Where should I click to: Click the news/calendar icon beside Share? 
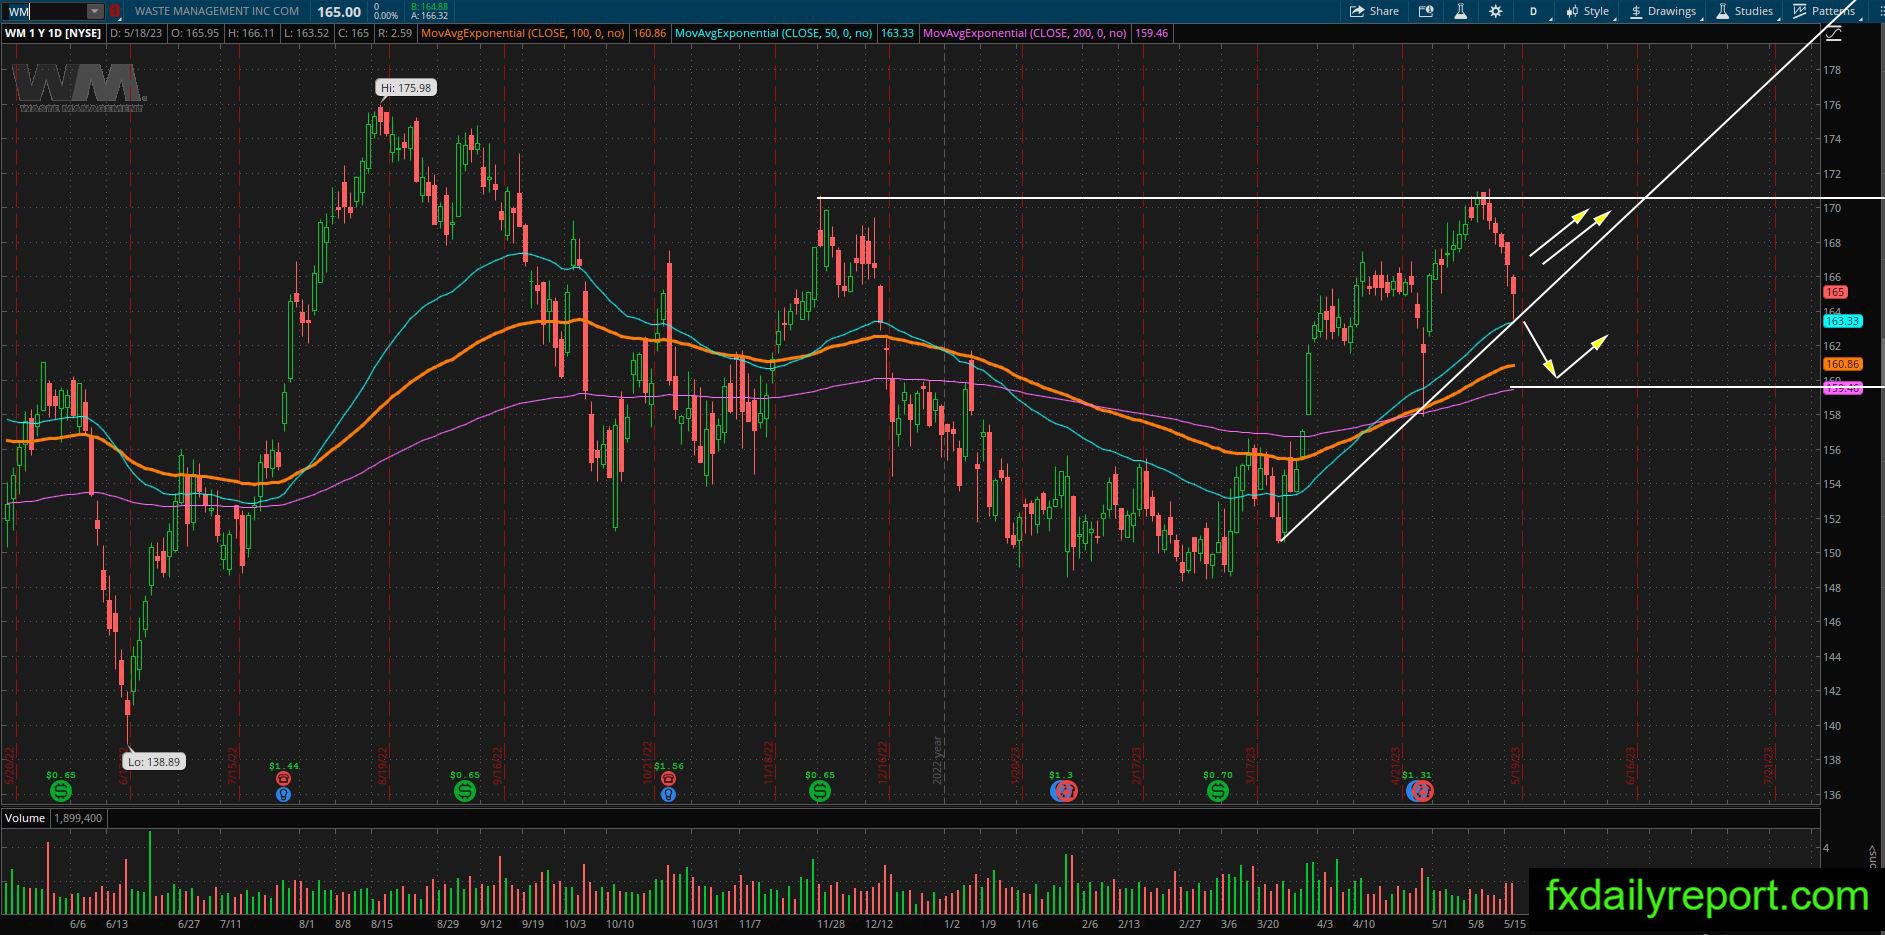tap(1426, 11)
